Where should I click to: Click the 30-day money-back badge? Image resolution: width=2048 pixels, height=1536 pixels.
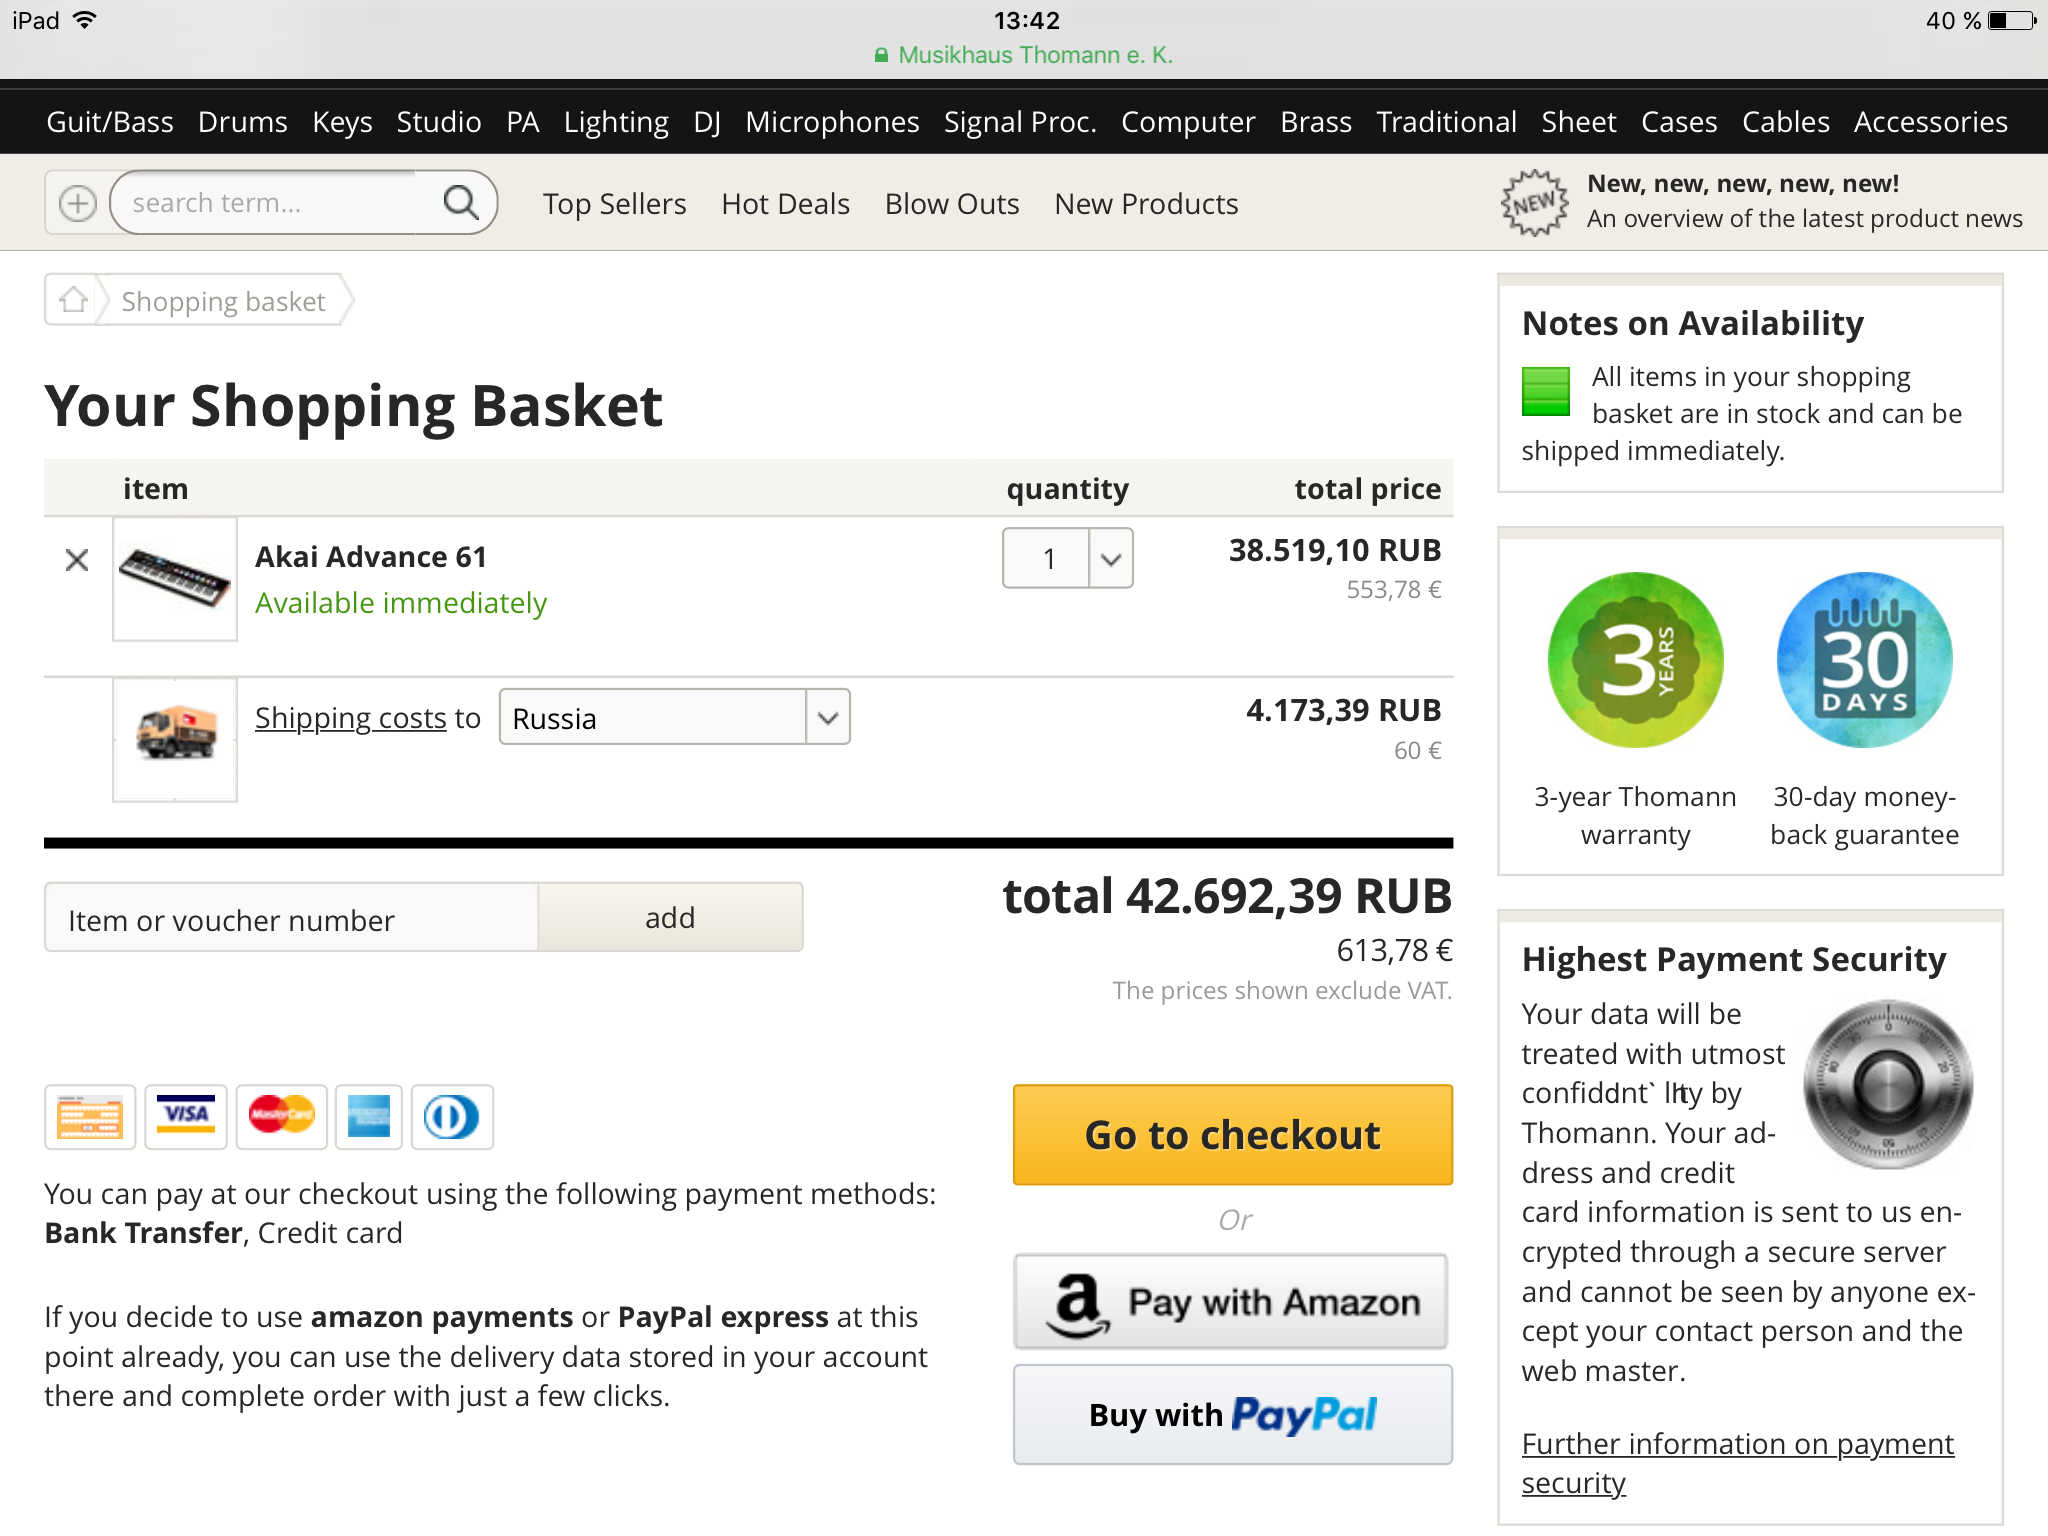(x=1864, y=660)
